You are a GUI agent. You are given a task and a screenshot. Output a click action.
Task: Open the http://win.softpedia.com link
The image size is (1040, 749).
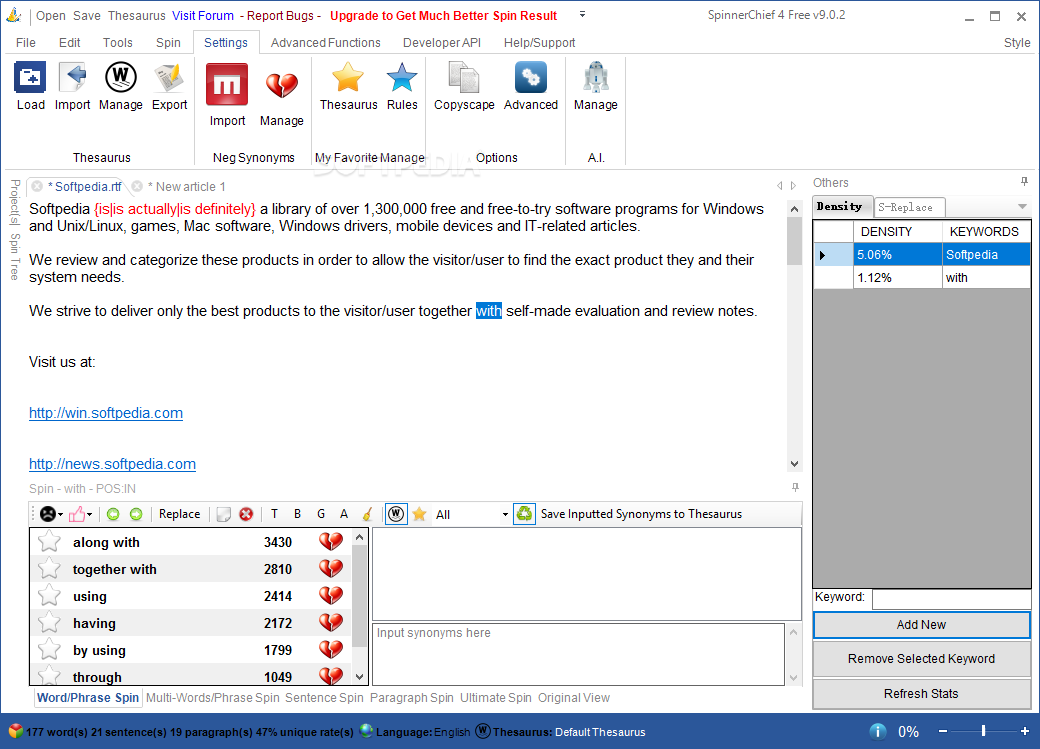tap(105, 413)
